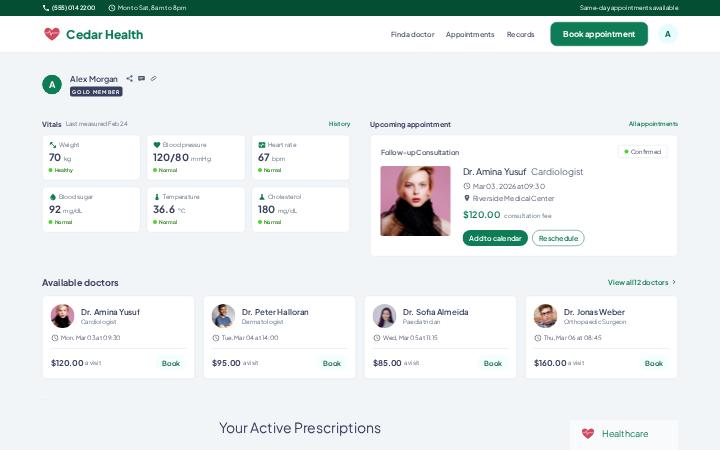Book a visit with Dr. Sofia Almeida

493,363
